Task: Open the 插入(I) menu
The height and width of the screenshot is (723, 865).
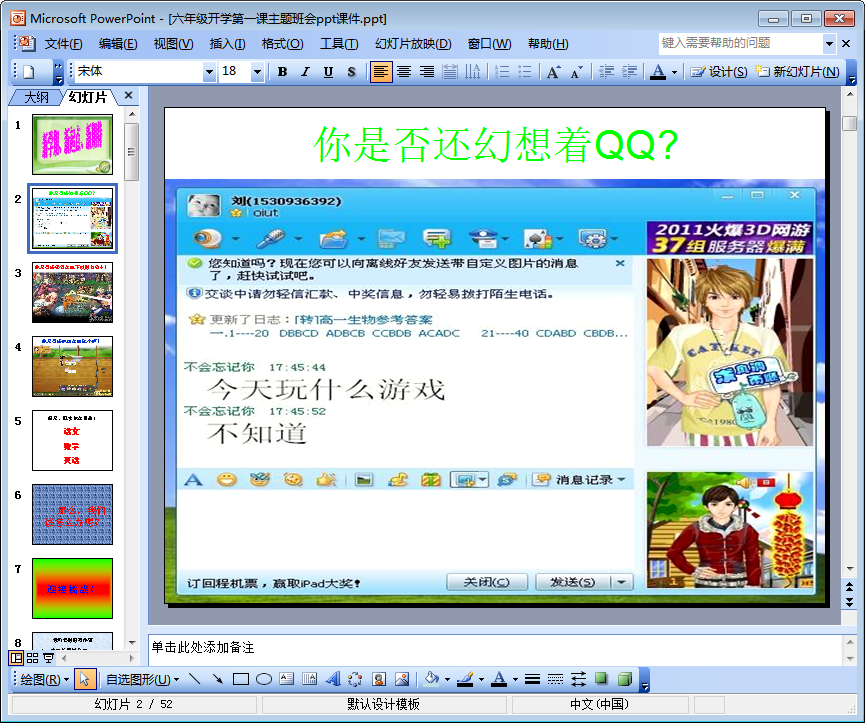Action: tap(227, 44)
